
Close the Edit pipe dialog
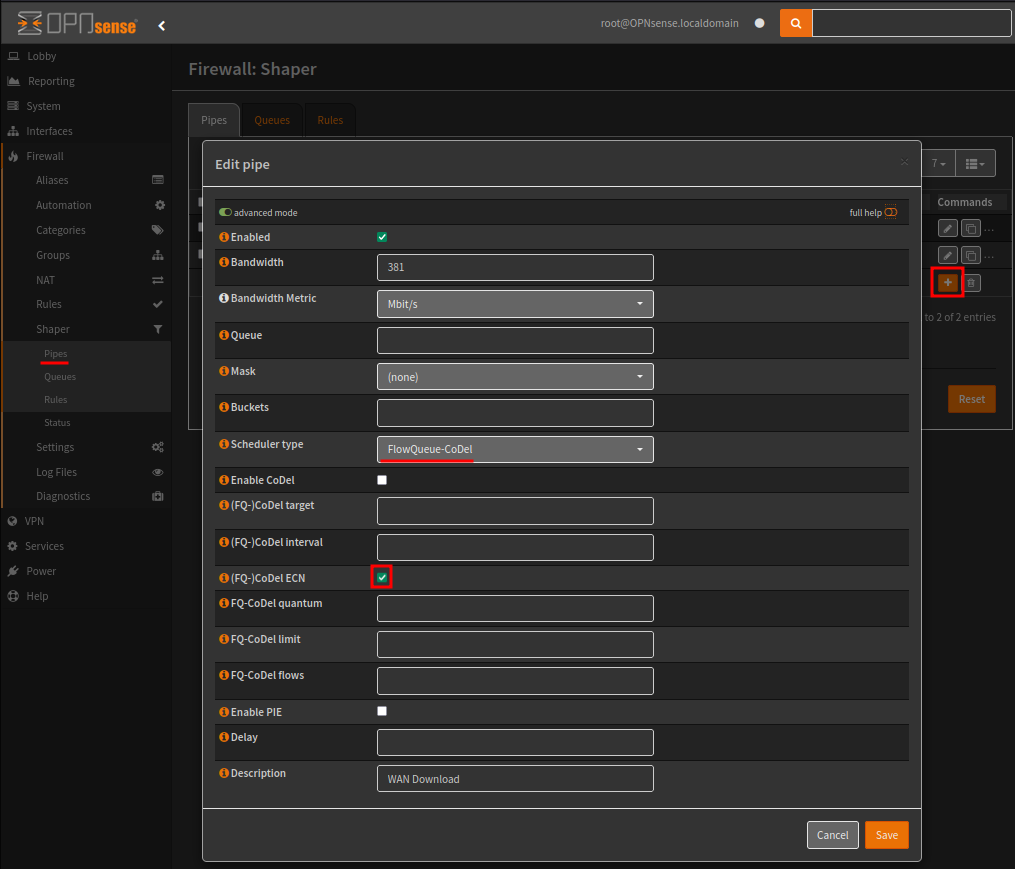coord(904,162)
